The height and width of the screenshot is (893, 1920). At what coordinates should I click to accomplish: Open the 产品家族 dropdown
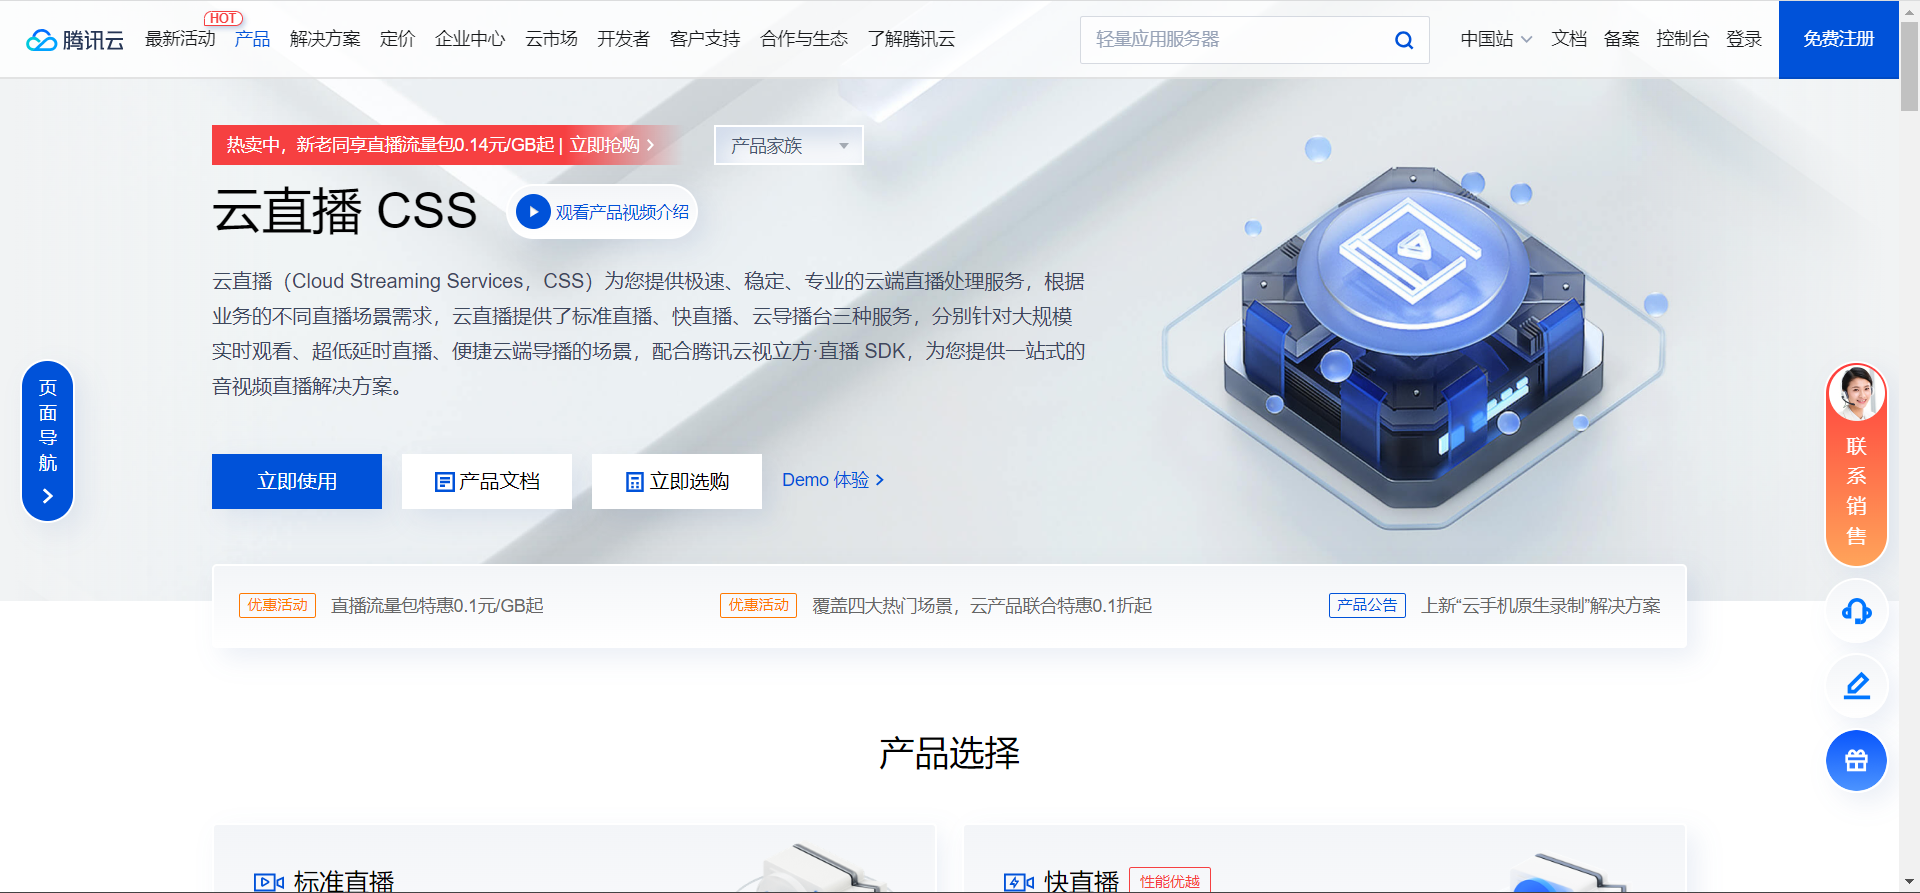(789, 146)
